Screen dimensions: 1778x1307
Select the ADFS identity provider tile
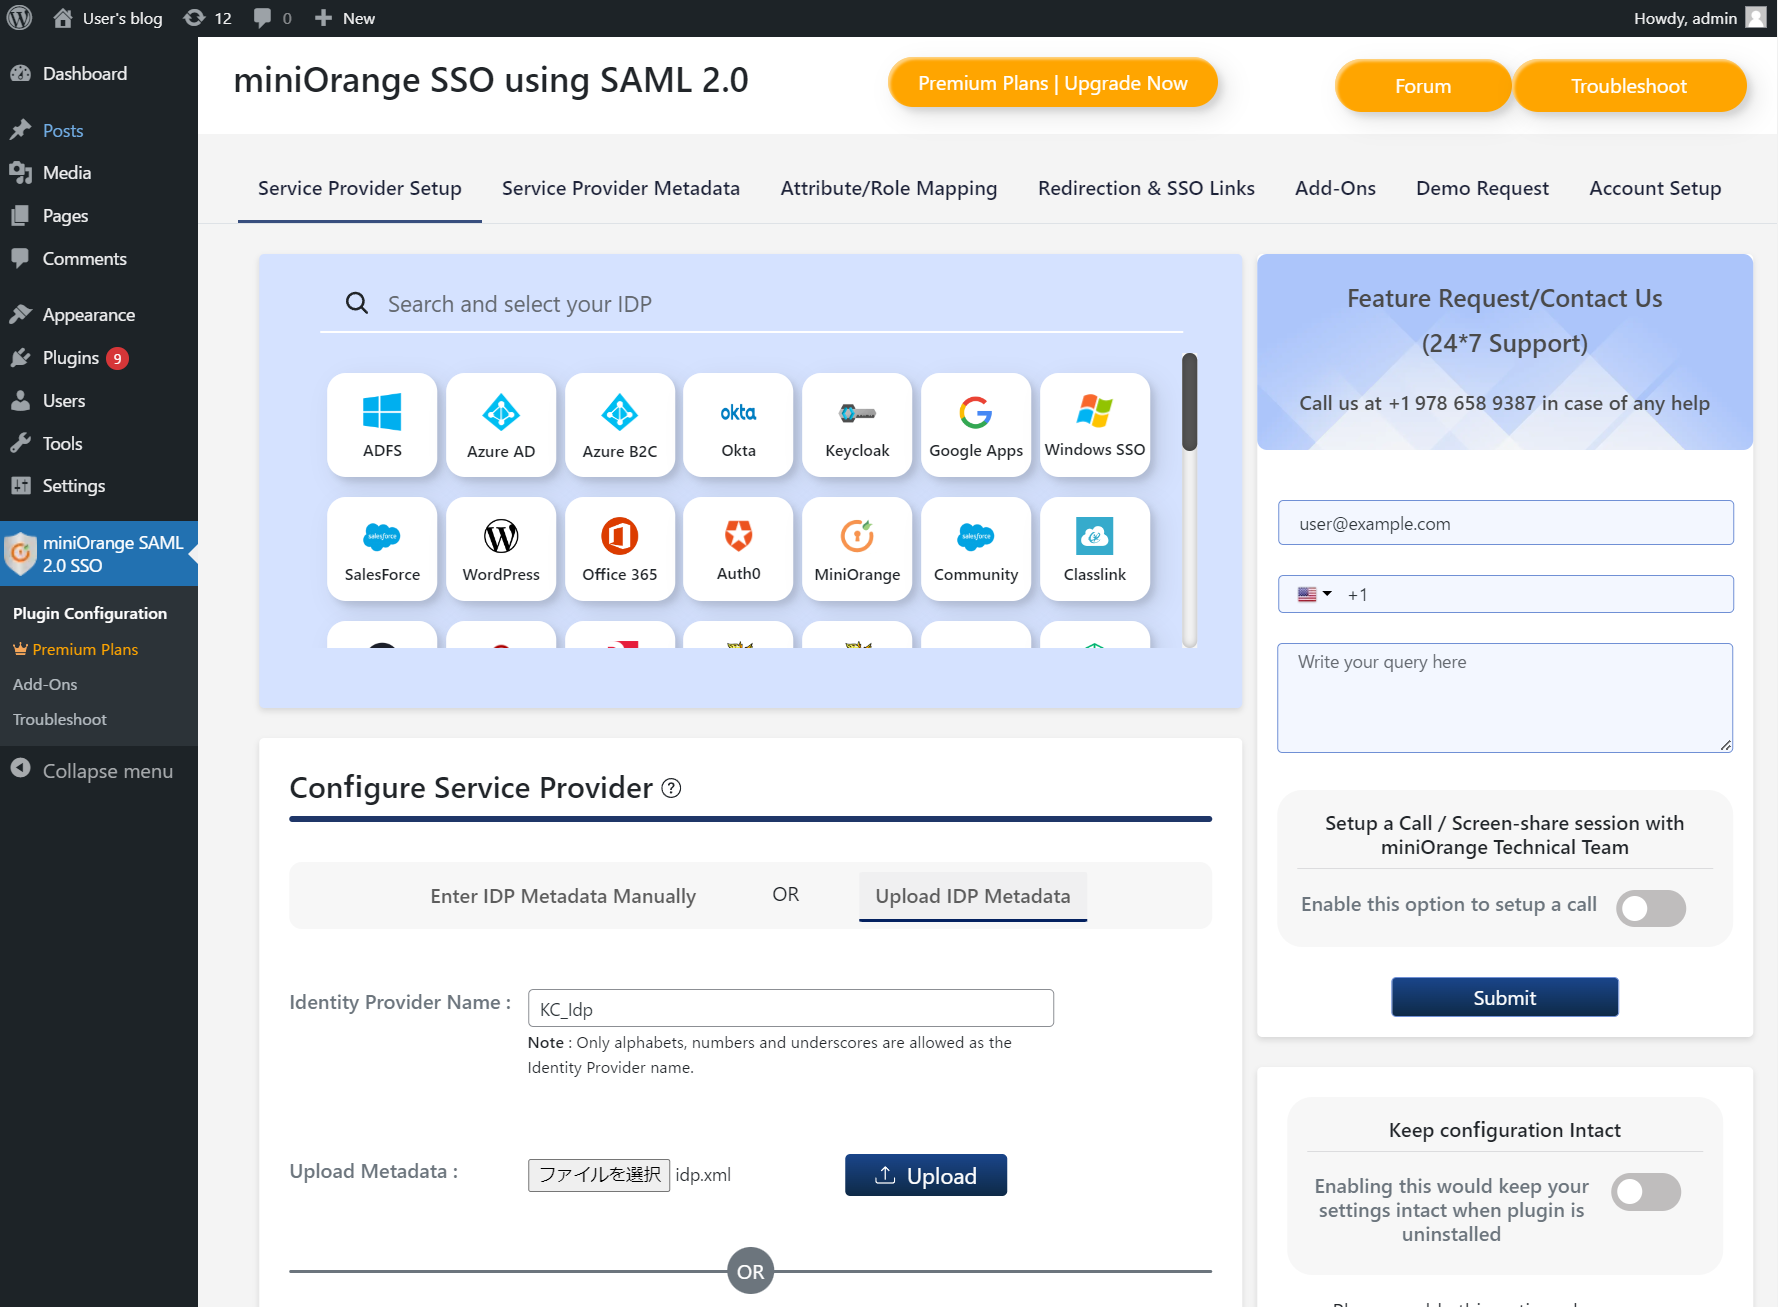tap(382, 425)
